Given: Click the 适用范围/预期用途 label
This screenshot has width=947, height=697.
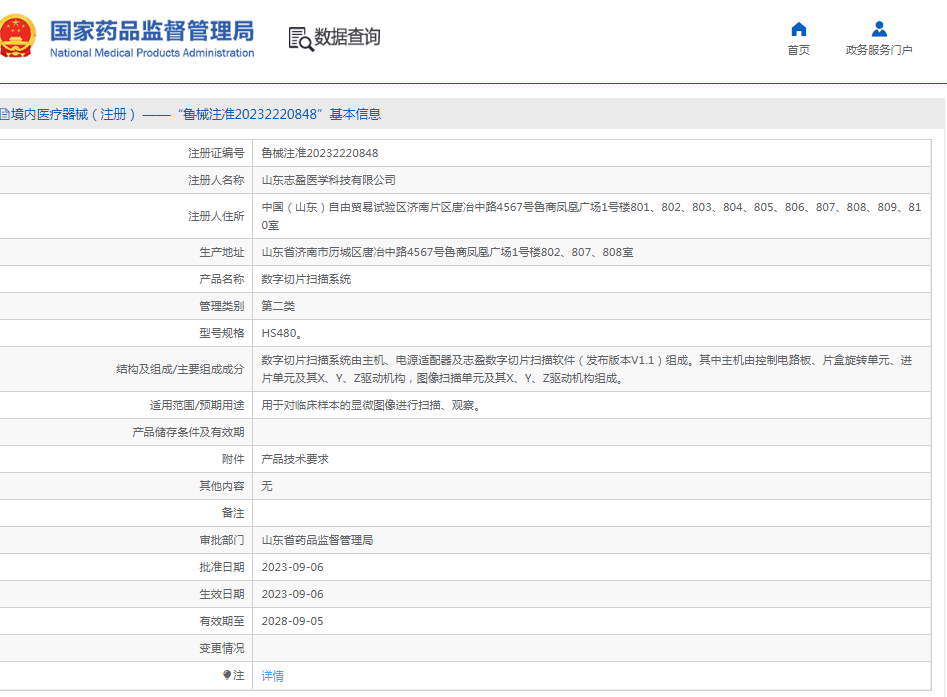Looking at the screenshot, I should click(197, 405).
